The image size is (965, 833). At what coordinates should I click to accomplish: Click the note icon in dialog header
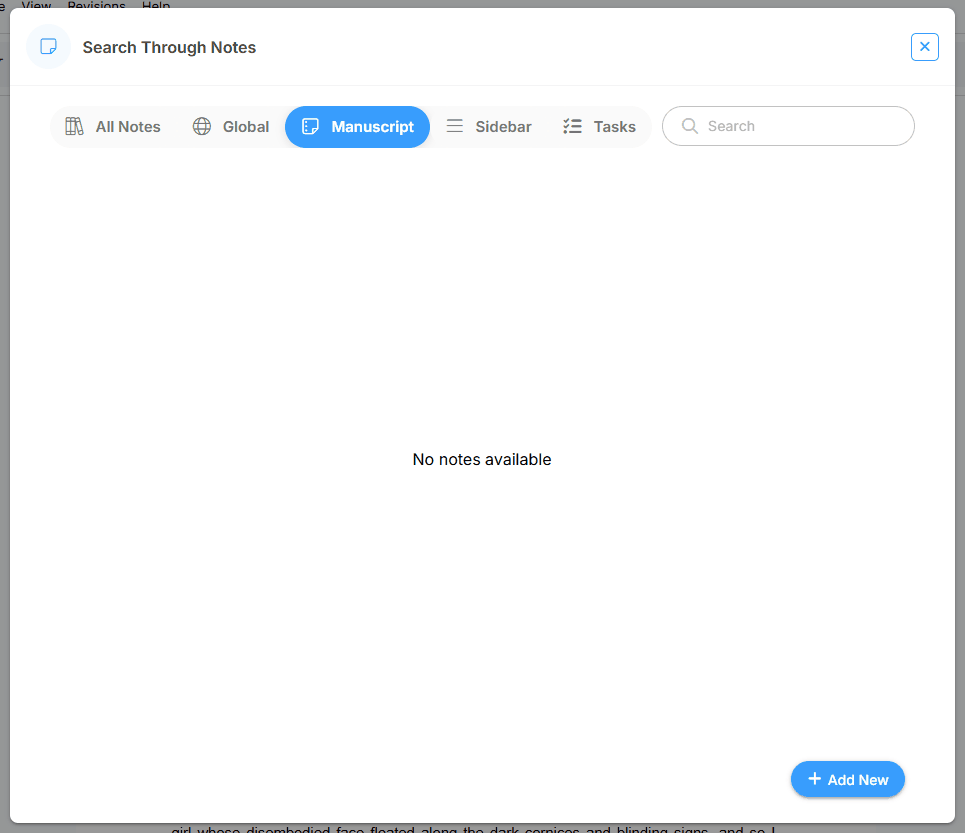[48, 47]
